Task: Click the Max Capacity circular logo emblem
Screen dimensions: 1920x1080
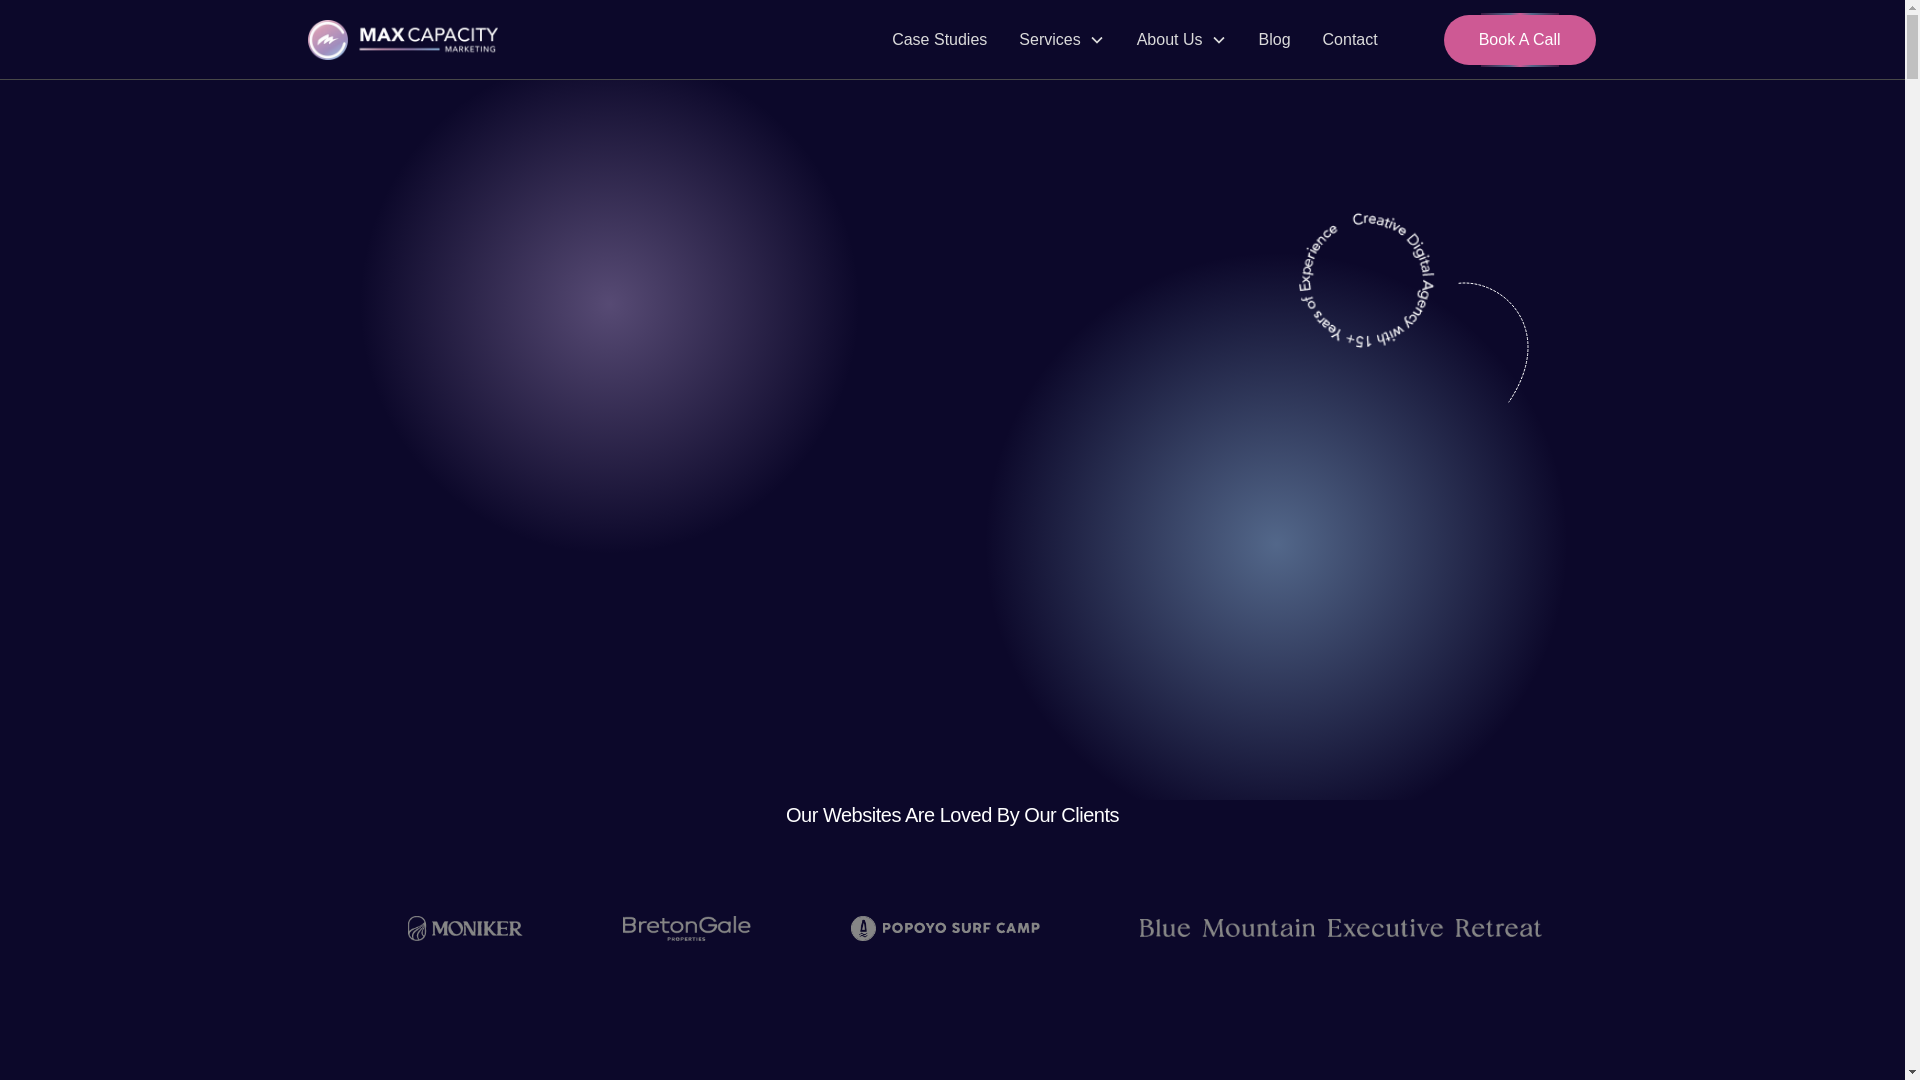Action: [327, 40]
